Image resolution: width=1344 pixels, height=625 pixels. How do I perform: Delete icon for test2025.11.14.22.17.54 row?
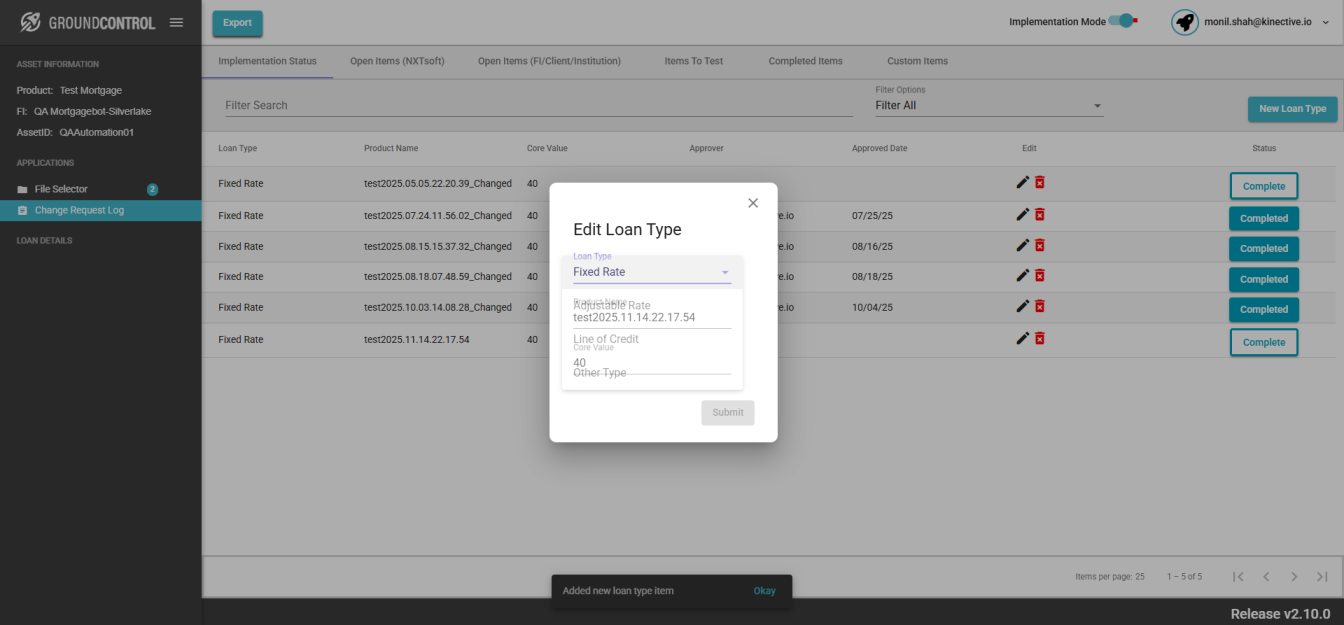[x=1039, y=338]
